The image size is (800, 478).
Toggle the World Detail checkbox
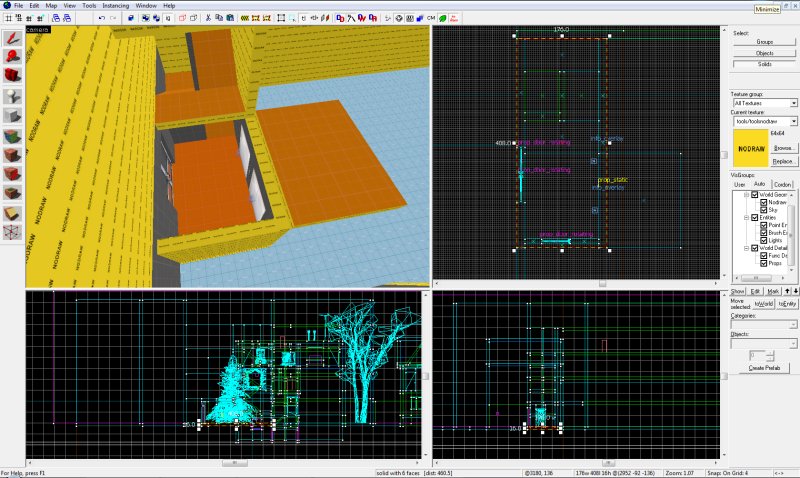(x=755, y=248)
